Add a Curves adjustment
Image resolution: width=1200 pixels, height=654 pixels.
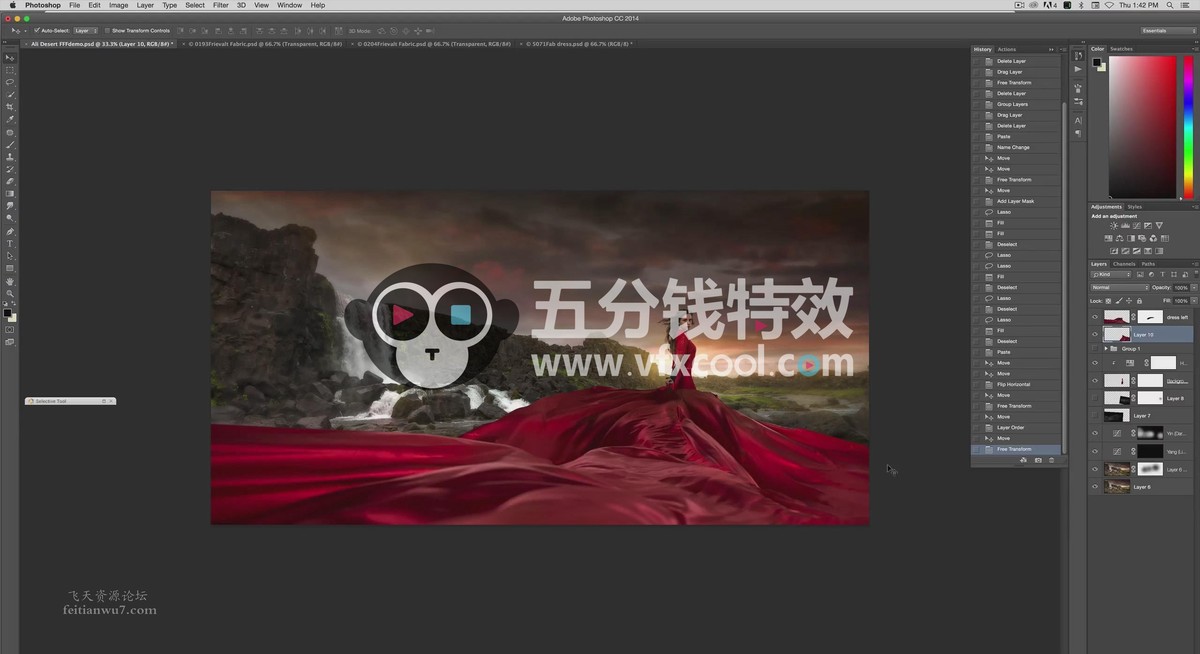(1136, 226)
